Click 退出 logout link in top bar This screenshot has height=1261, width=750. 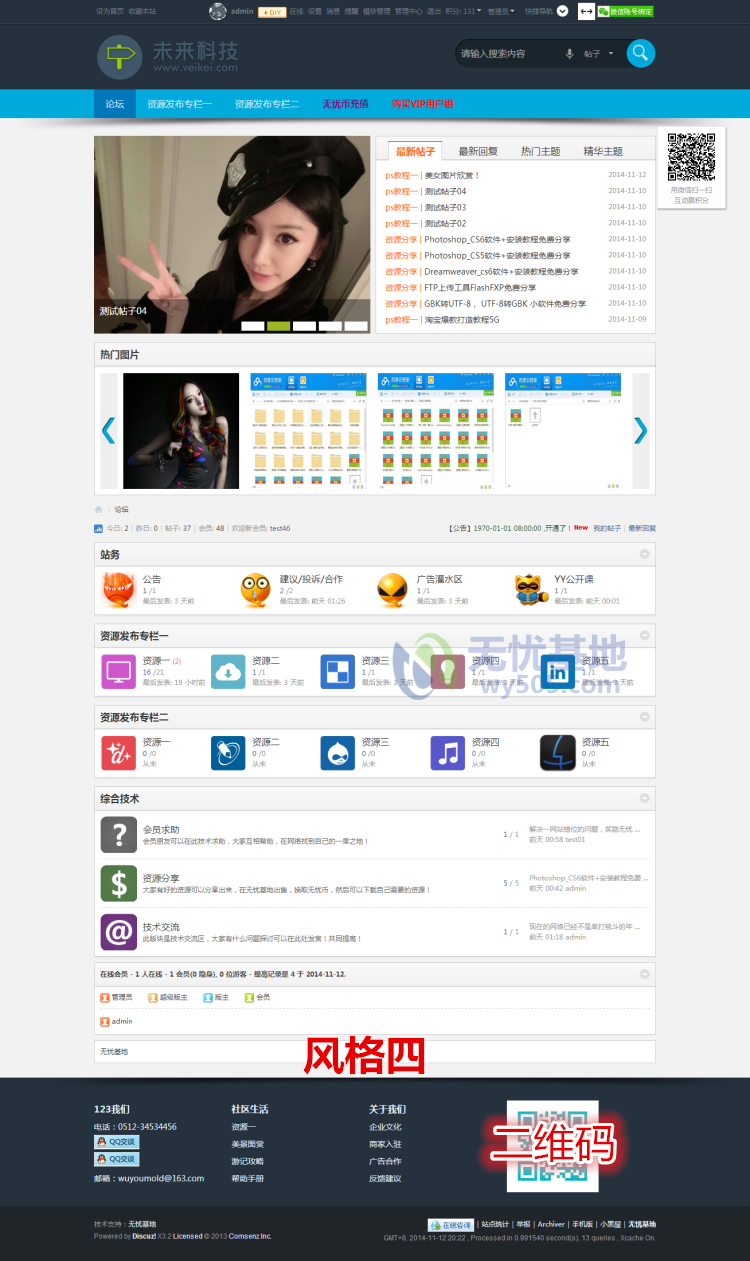[433, 11]
